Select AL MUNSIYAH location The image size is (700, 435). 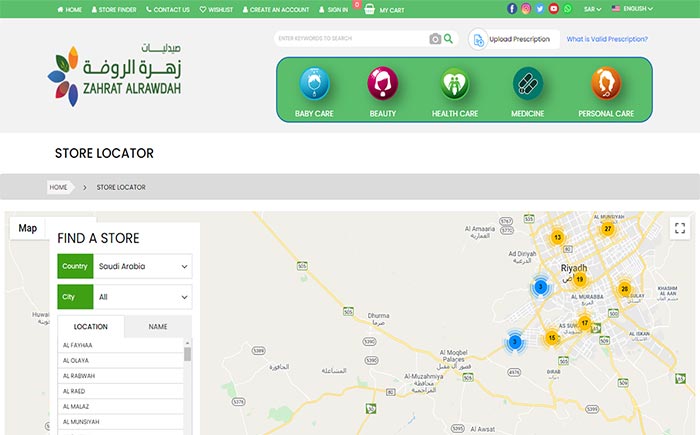pyautogui.click(x=121, y=422)
